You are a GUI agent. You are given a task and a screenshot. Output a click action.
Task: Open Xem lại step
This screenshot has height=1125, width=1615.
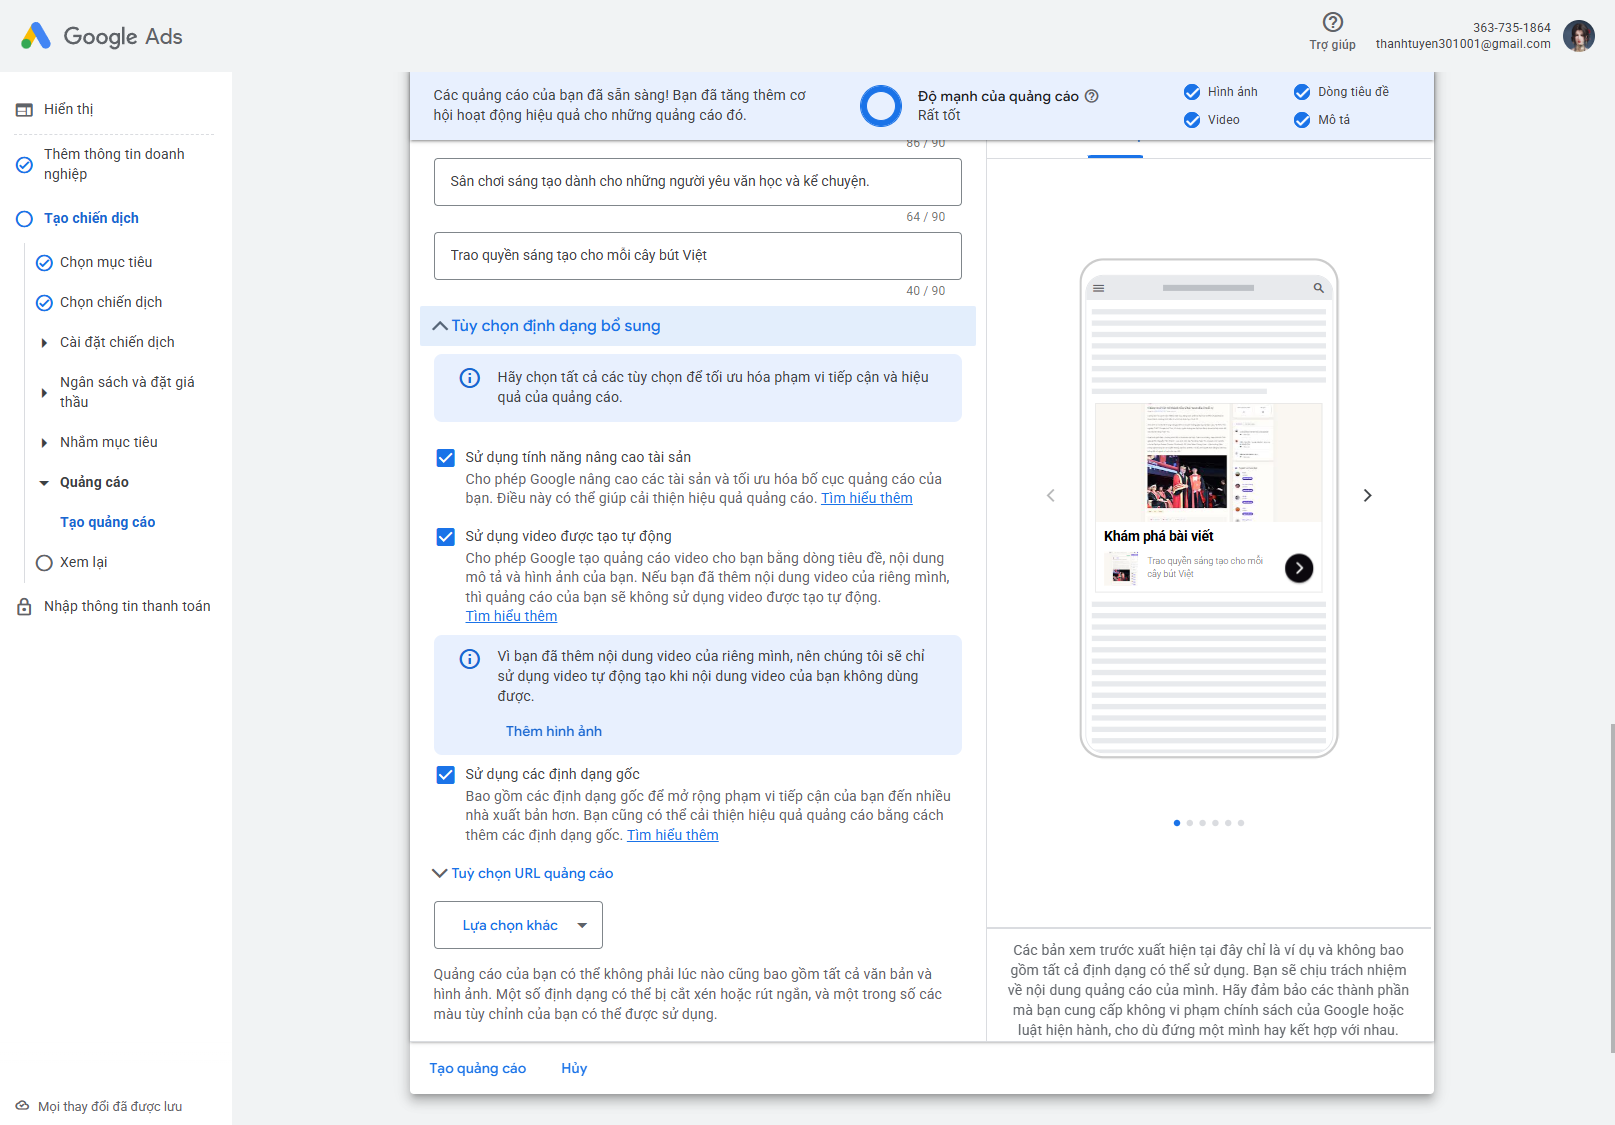tap(83, 562)
